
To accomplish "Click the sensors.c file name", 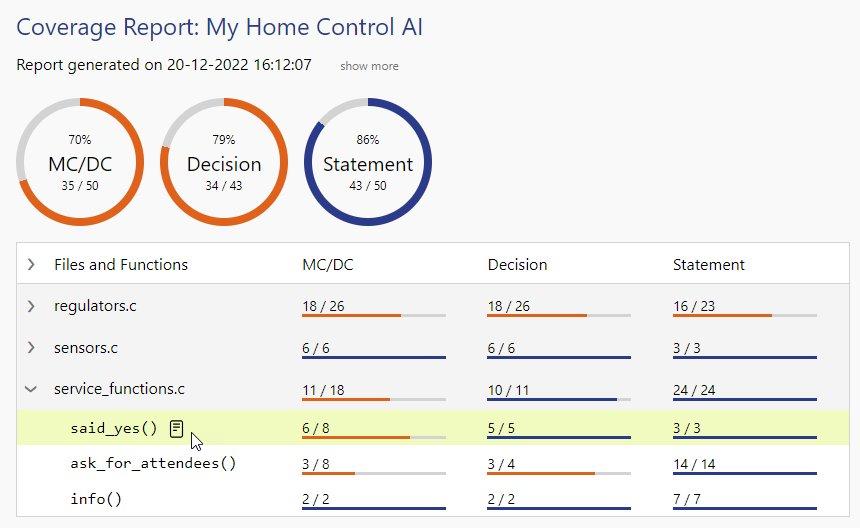I will pyautogui.click(x=87, y=348).
